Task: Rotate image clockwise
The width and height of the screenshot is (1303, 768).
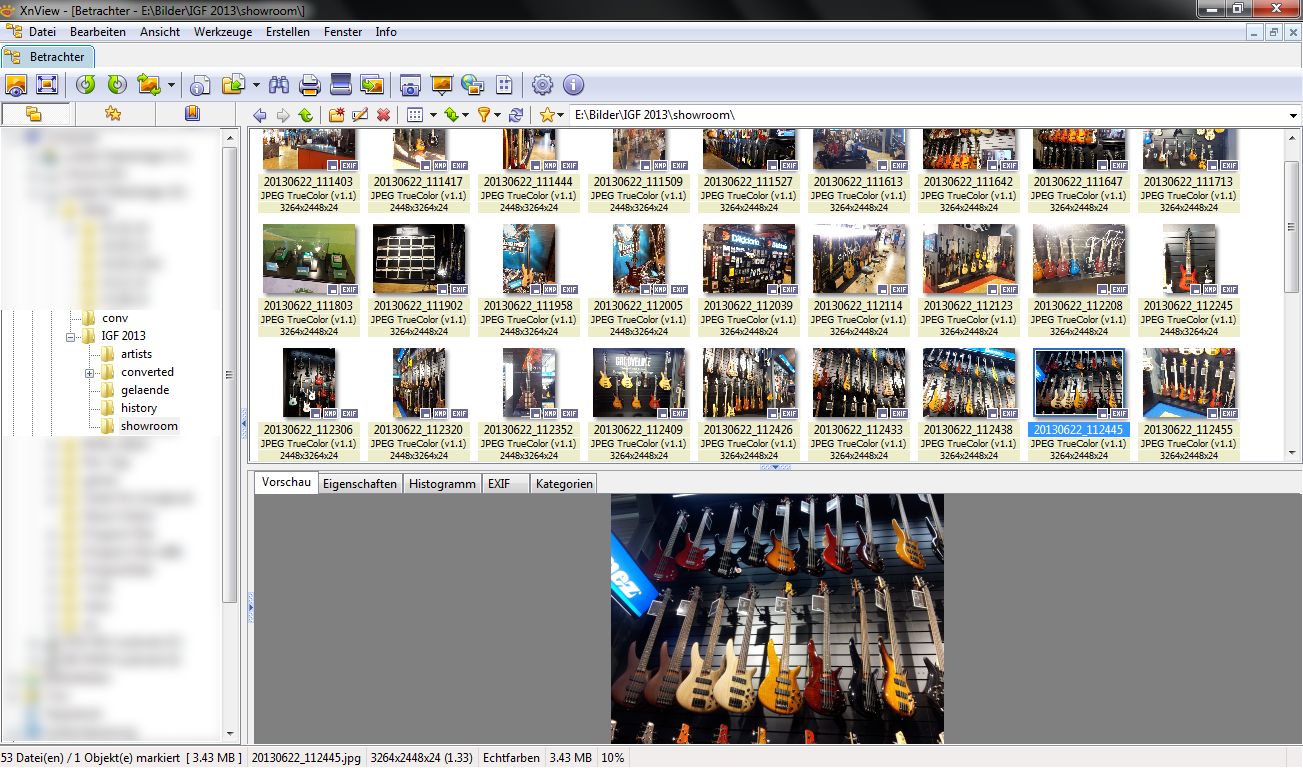Action: 117,85
